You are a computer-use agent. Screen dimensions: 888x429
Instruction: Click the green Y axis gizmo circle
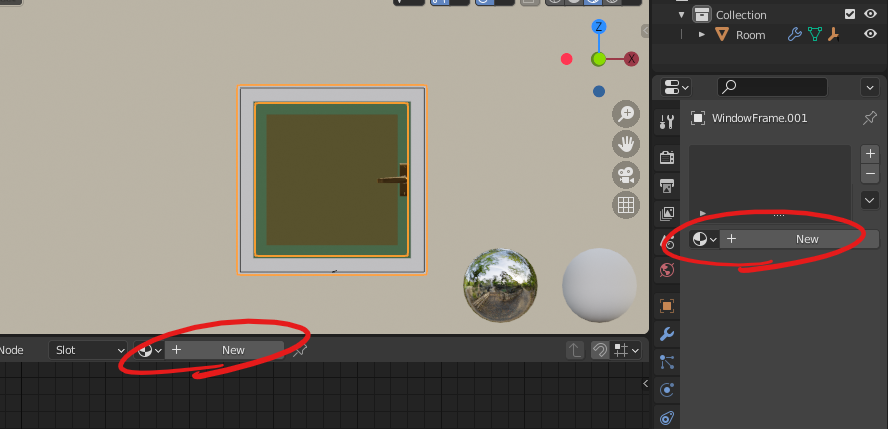[x=599, y=59]
